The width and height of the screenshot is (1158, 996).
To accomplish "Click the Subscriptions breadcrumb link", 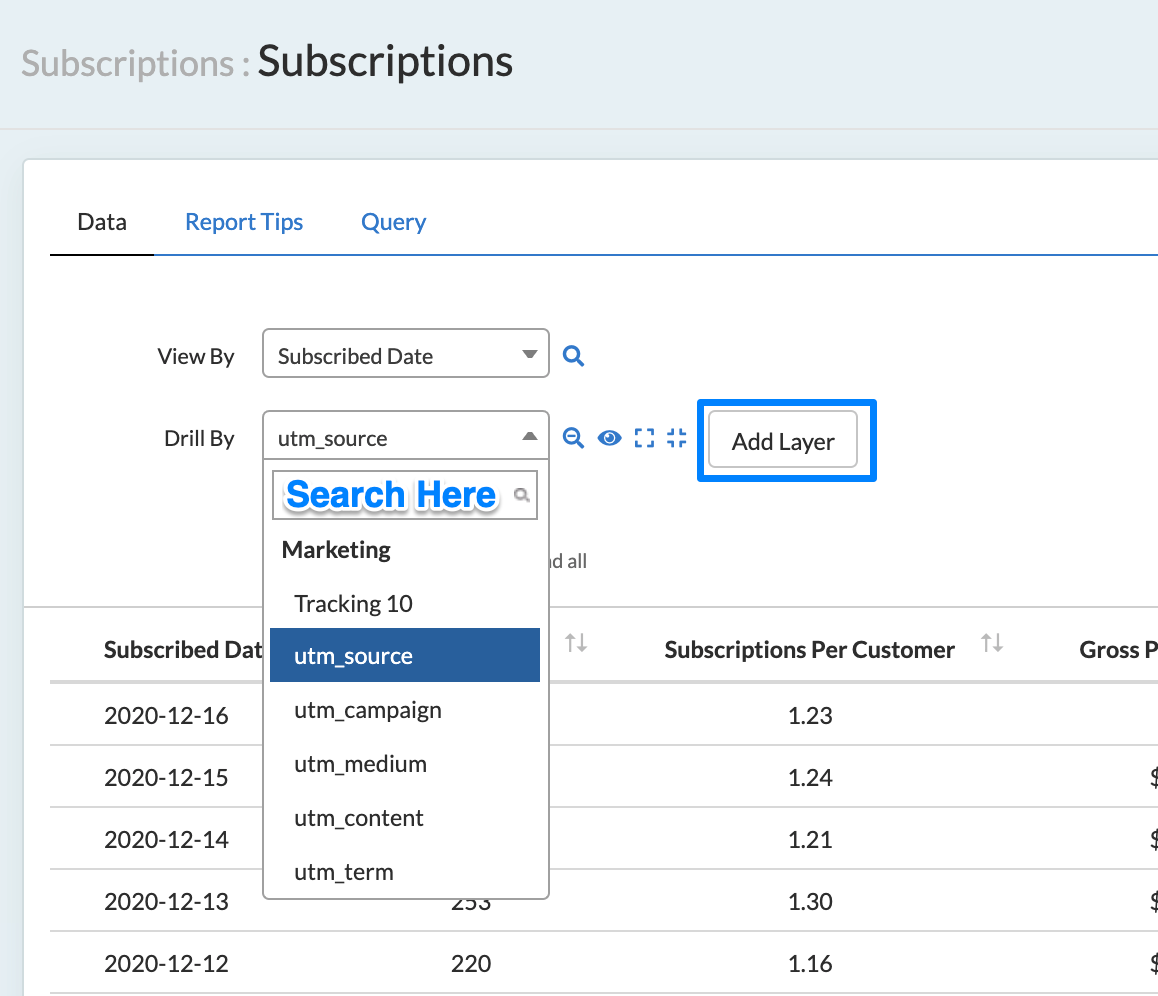I will pos(127,63).
